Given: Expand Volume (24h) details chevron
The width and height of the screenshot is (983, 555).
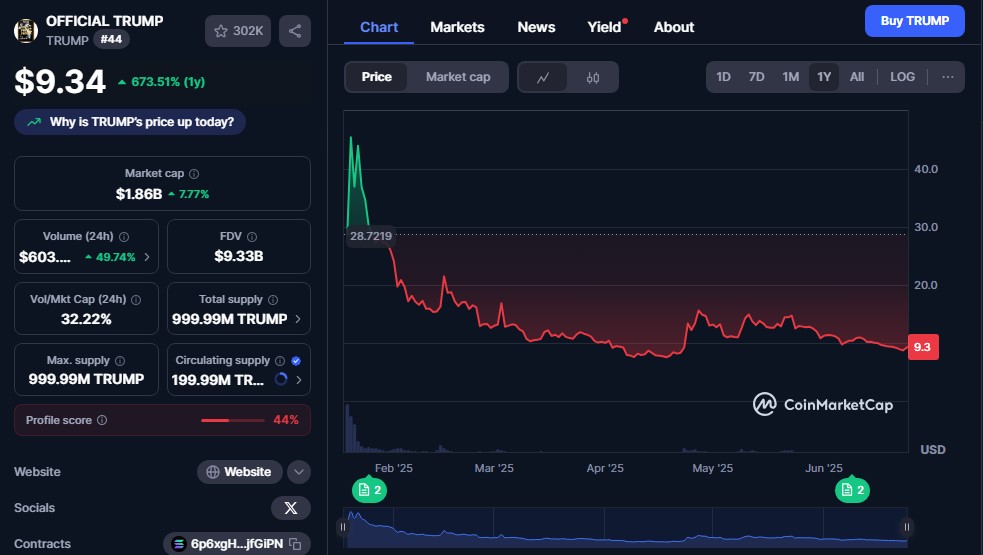Looking at the screenshot, I should click(x=147, y=257).
